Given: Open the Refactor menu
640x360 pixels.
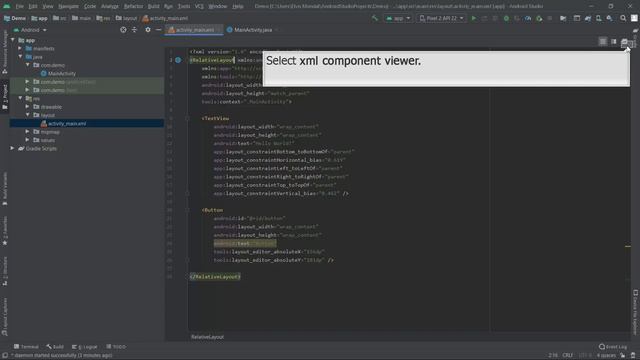Looking at the screenshot, I should tap(133, 6).
